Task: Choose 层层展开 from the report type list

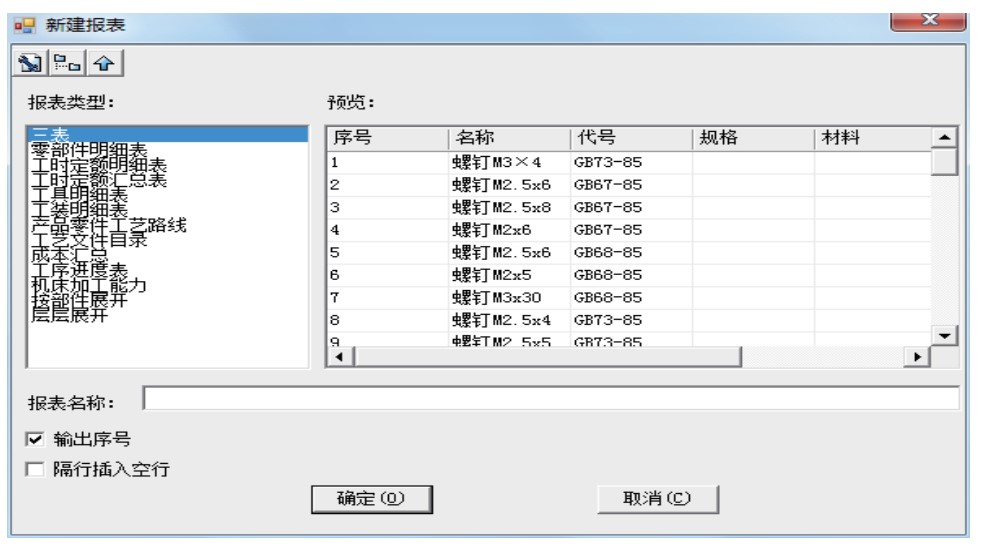Action: (69, 317)
